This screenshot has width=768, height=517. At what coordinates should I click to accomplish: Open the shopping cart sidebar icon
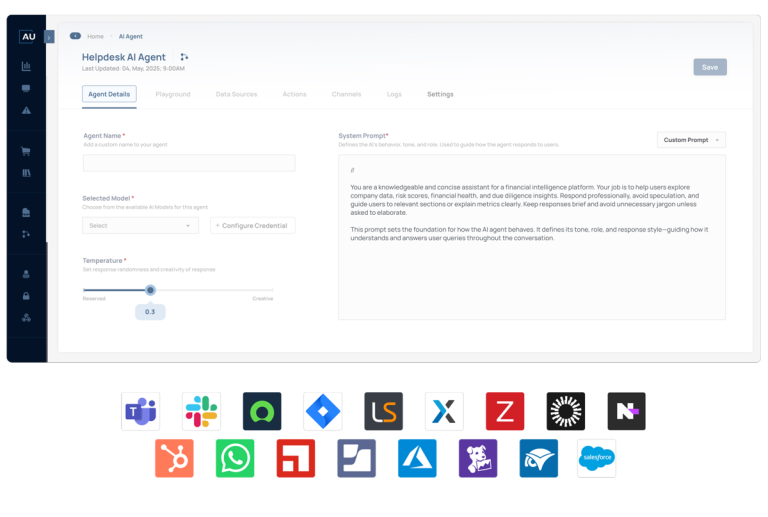click(26, 151)
